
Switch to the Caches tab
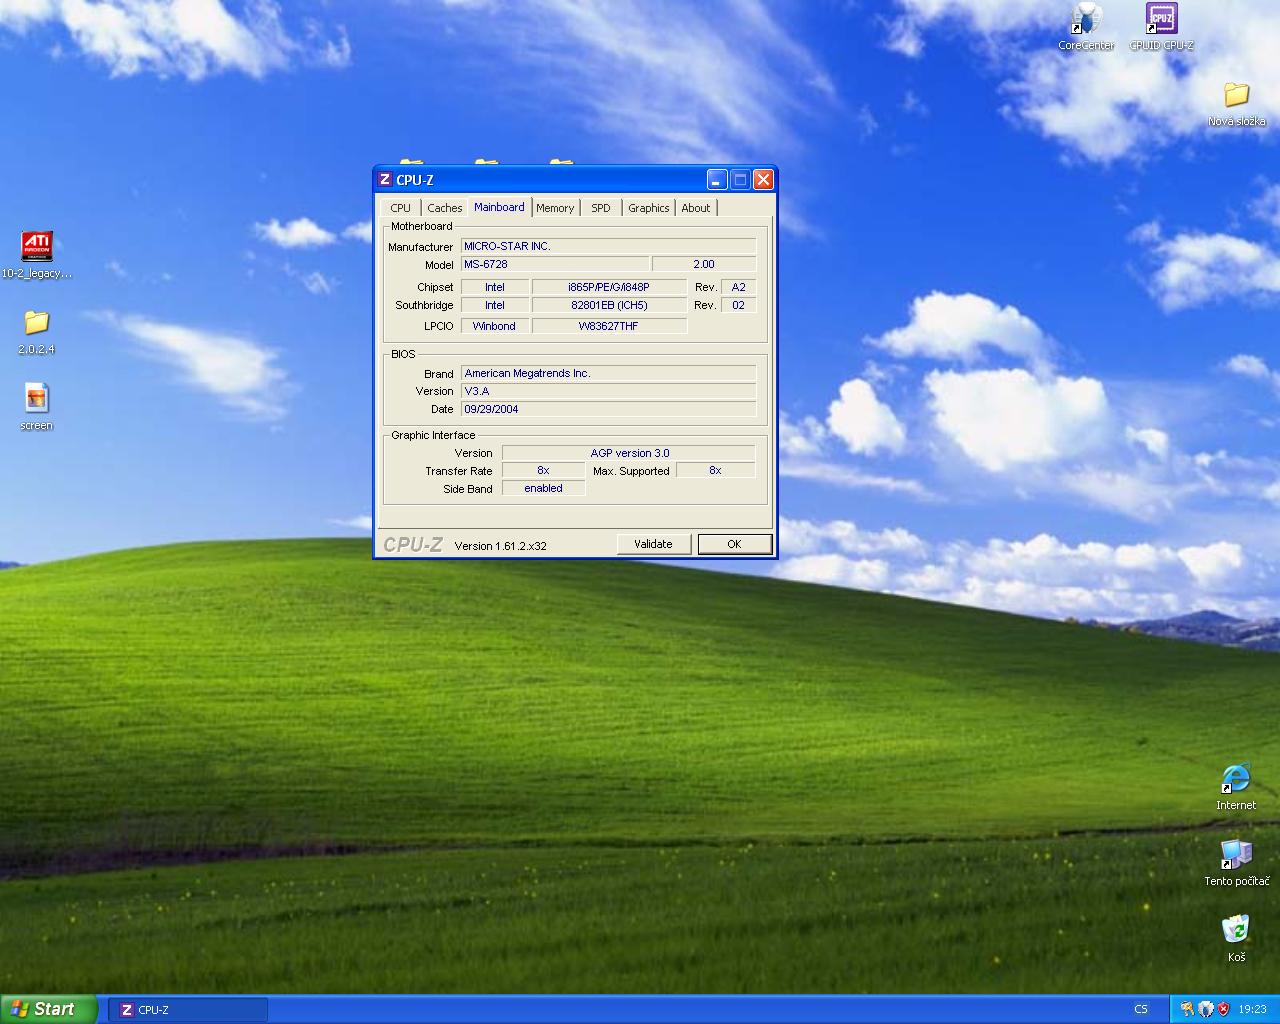445,208
